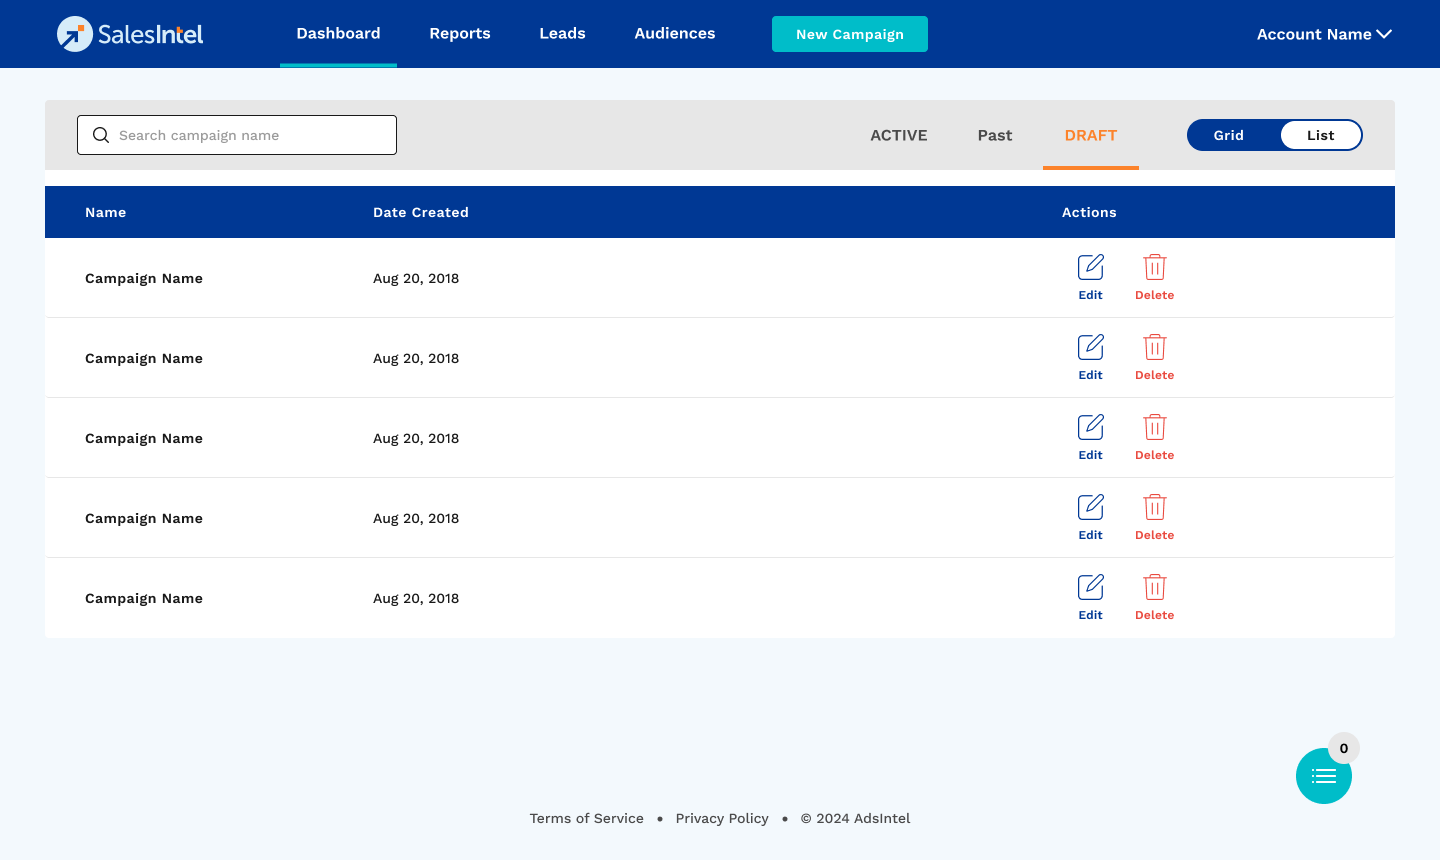Open the floating list button at bottom right
The width and height of the screenshot is (1440, 860).
(x=1323, y=776)
